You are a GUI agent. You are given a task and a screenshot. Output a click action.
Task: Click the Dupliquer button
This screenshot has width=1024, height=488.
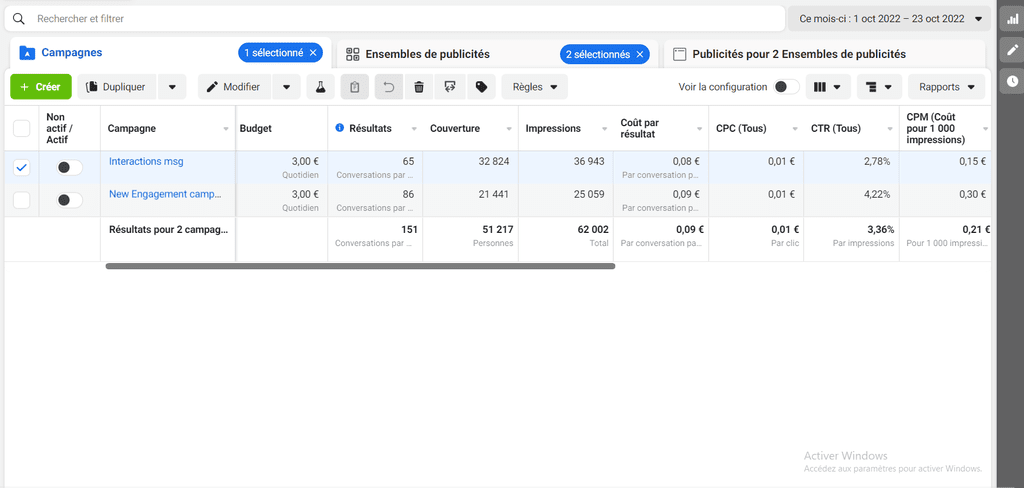[118, 87]
